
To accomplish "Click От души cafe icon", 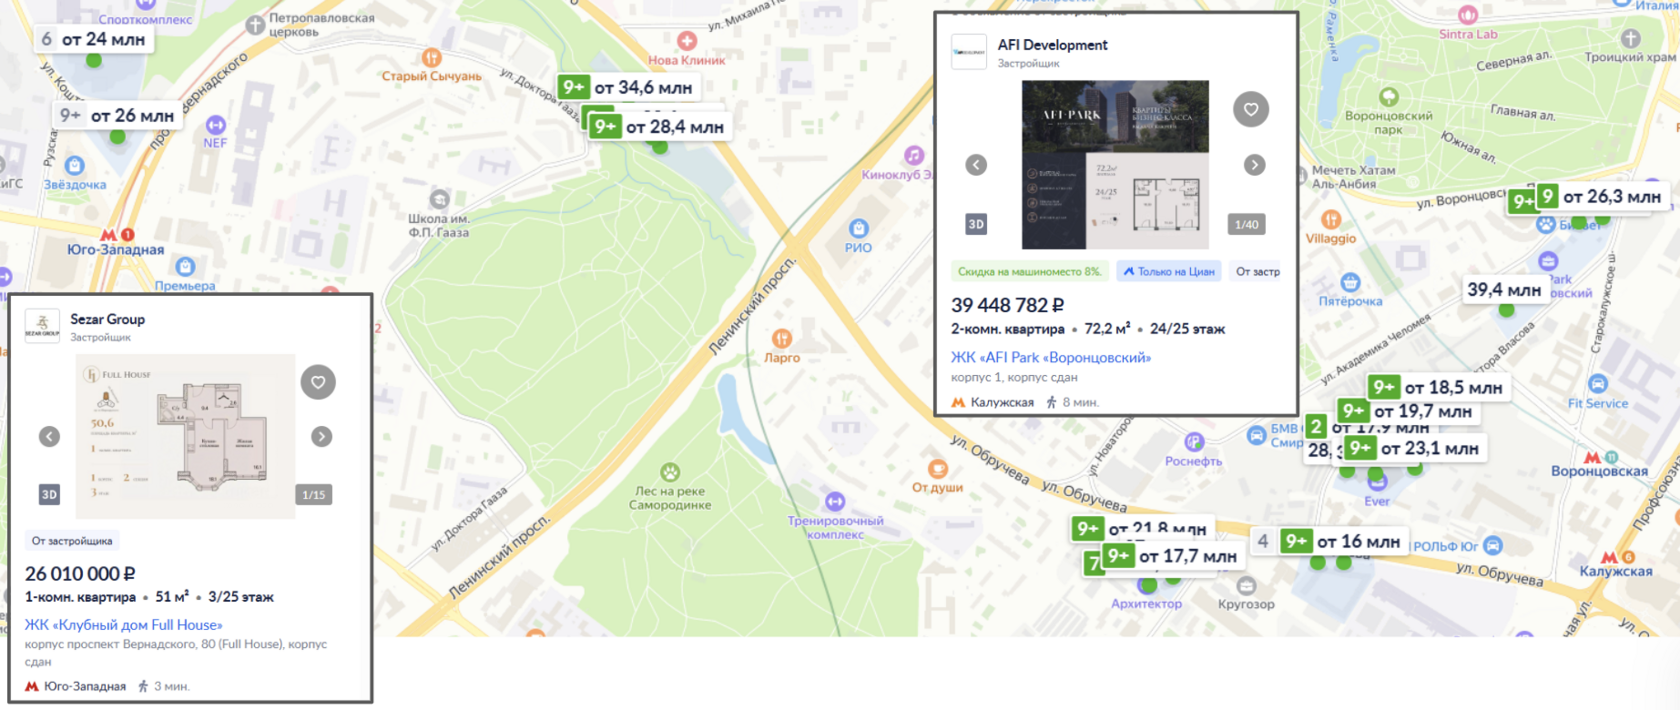I will (938, 469).
